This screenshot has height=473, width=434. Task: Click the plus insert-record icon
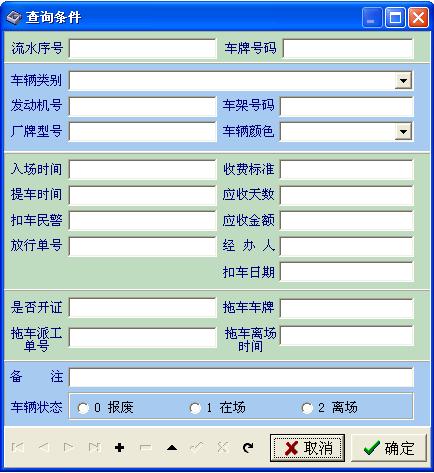pyautogui.click(x=119, y=447)
